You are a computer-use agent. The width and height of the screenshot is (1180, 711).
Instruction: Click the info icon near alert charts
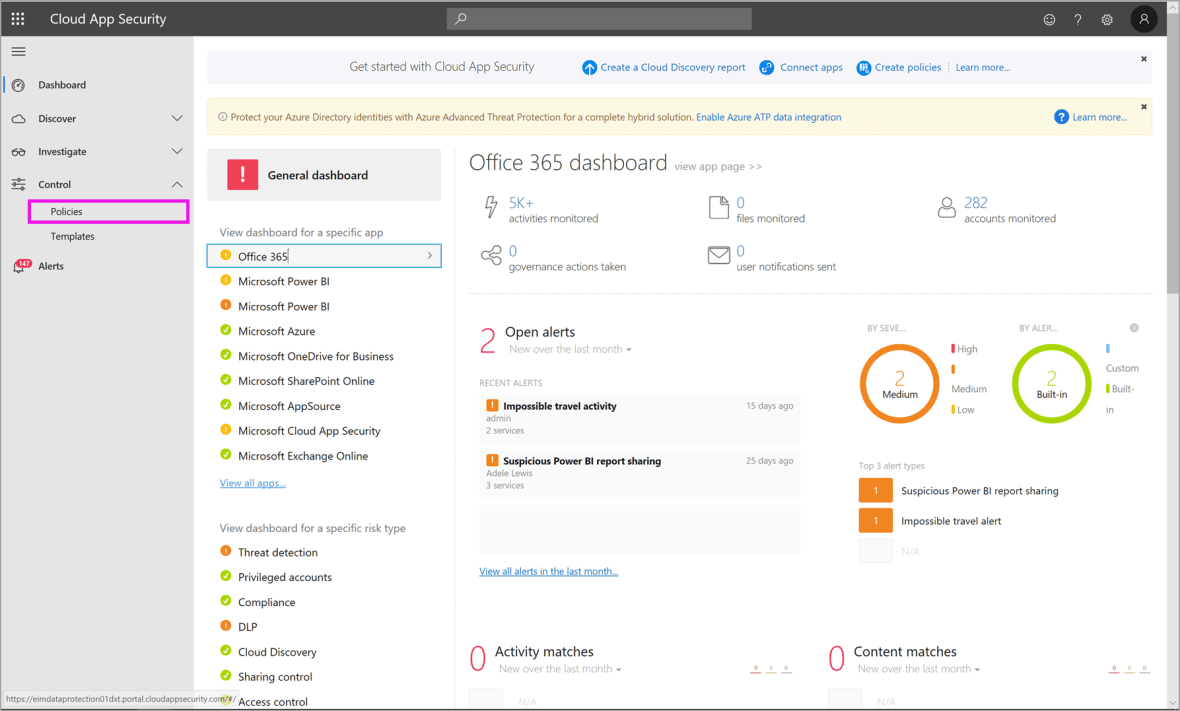1134,327
